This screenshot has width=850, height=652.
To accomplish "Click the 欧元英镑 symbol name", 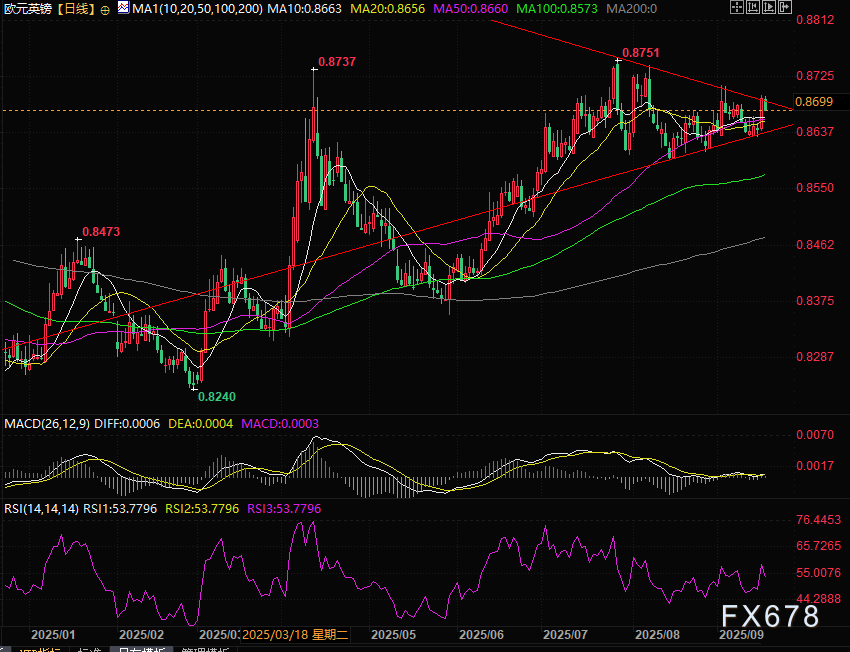I will [27, 8].
